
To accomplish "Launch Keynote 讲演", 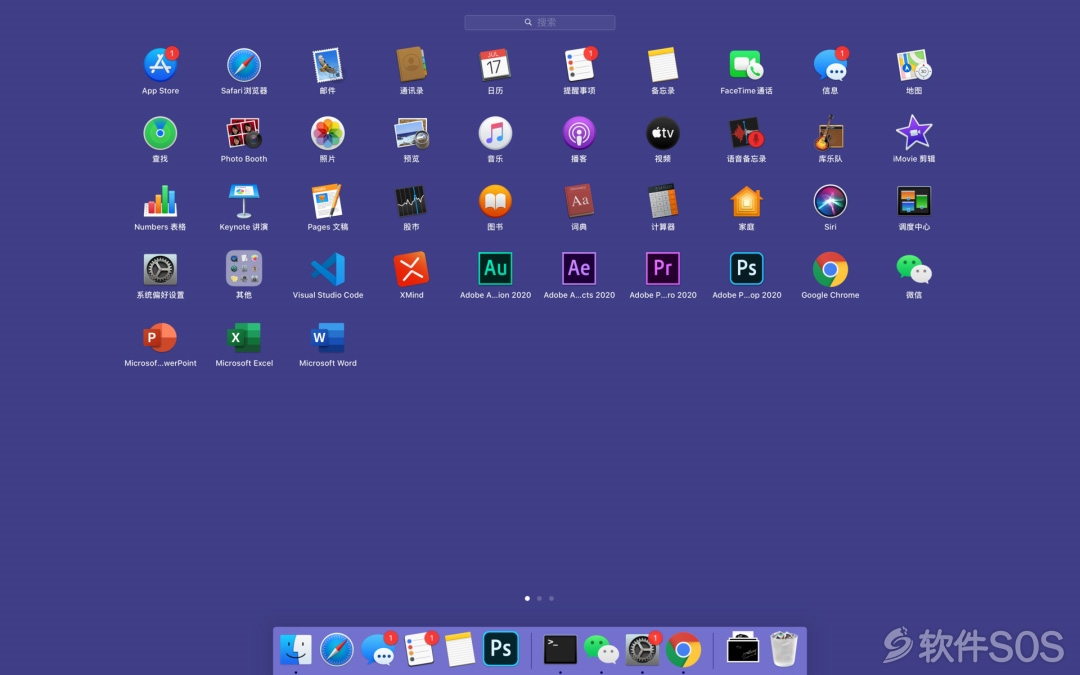I will point(244,201).
